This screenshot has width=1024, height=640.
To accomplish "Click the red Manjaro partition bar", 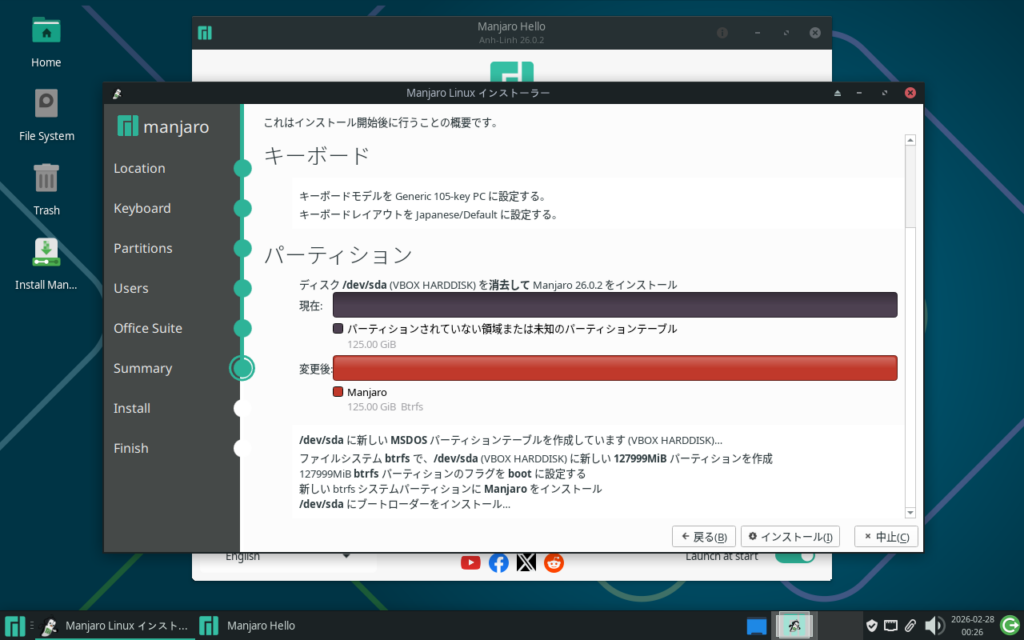I will pyautogui.click(x=615, y=368).
